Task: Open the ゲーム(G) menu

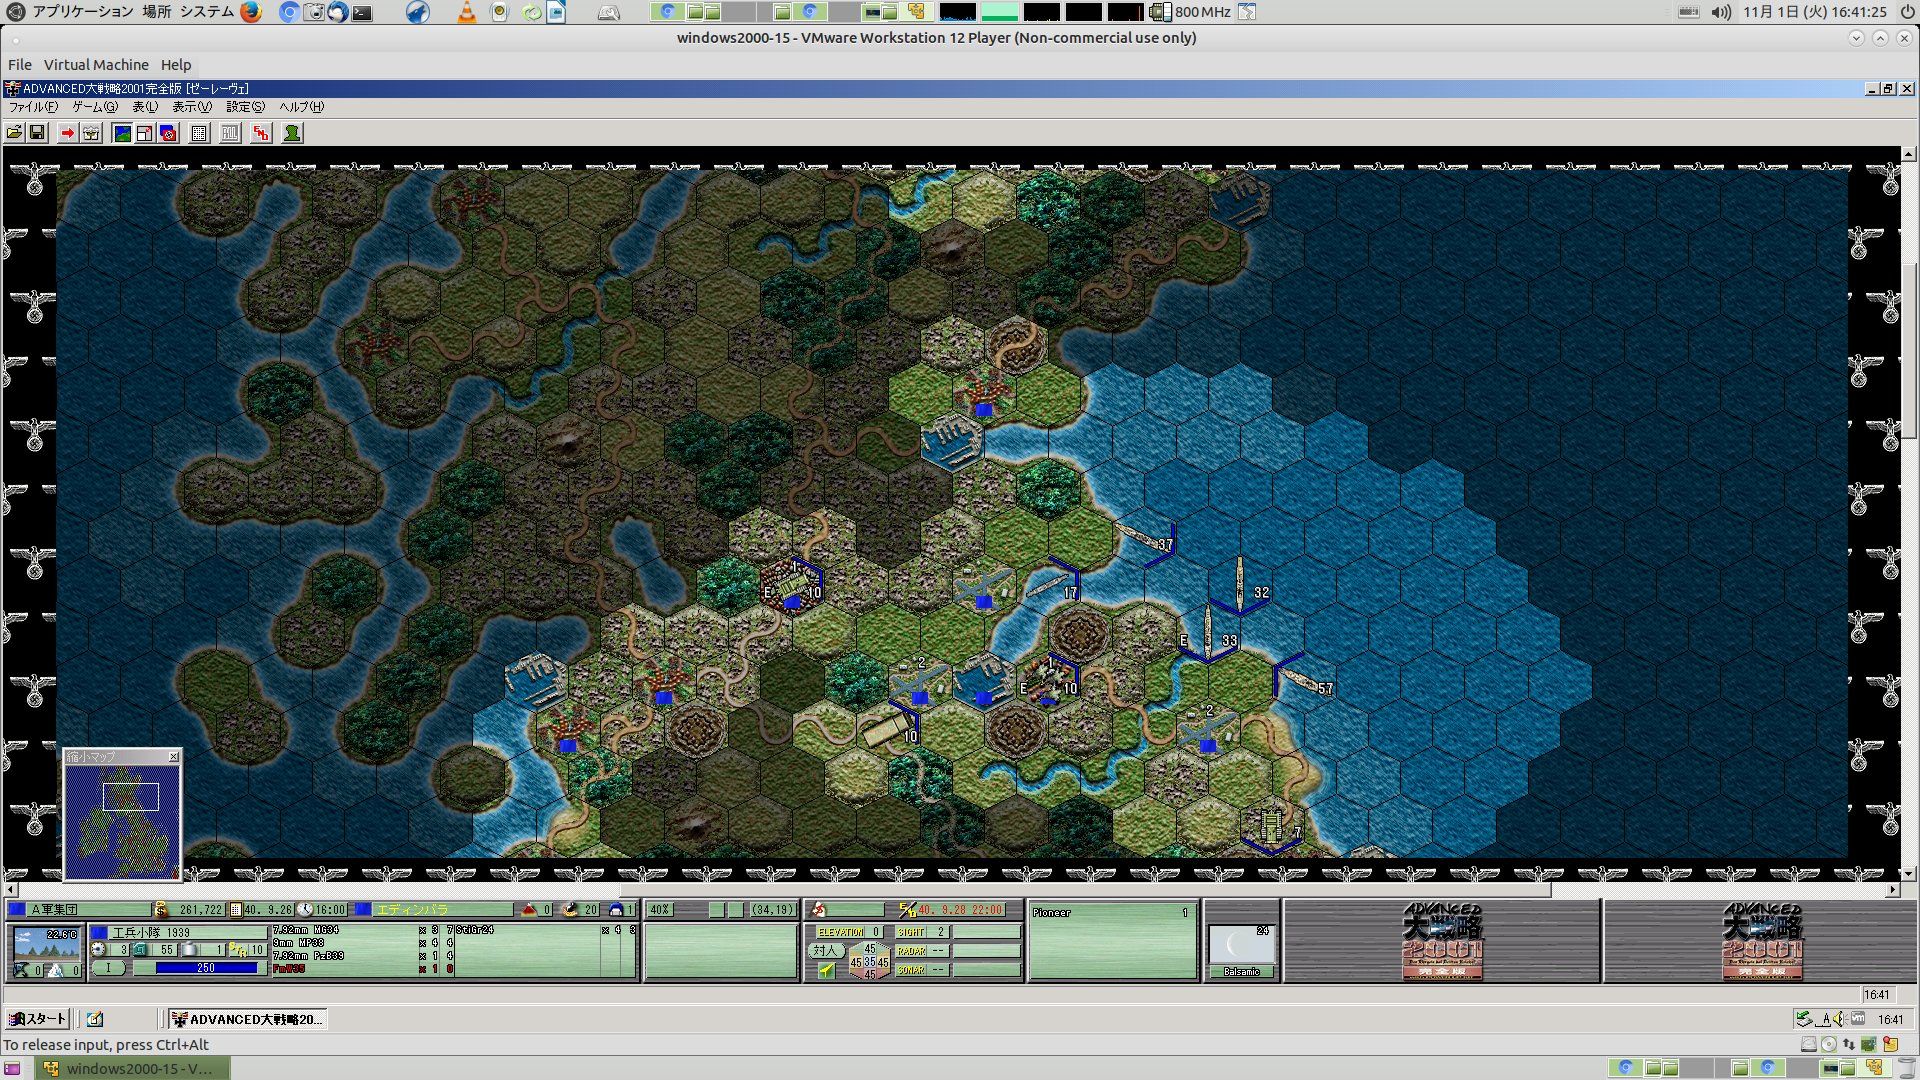Action: (x=95, y=107)
